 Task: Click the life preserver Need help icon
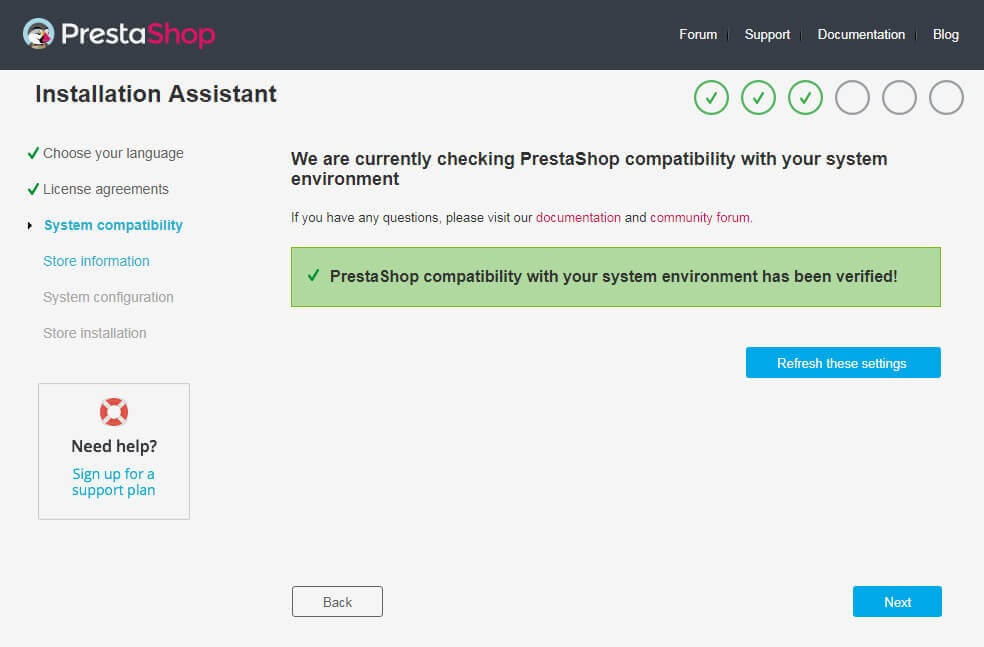[113, 411]
